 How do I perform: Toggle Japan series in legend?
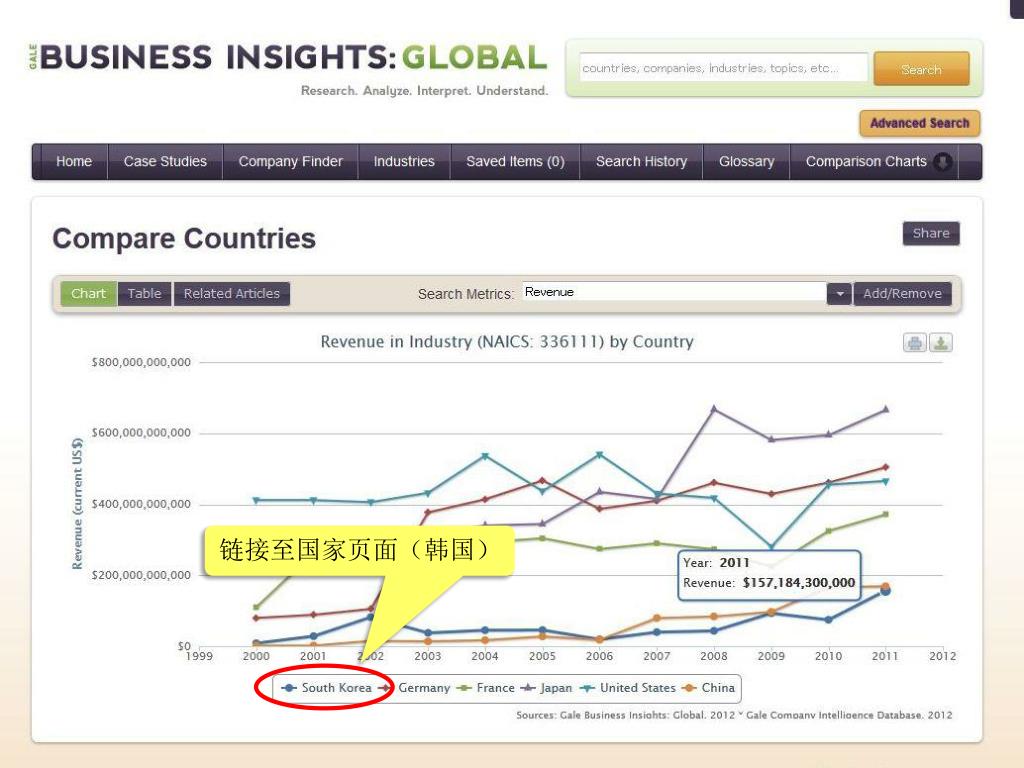pyautogui.click(x=546, y=688)
